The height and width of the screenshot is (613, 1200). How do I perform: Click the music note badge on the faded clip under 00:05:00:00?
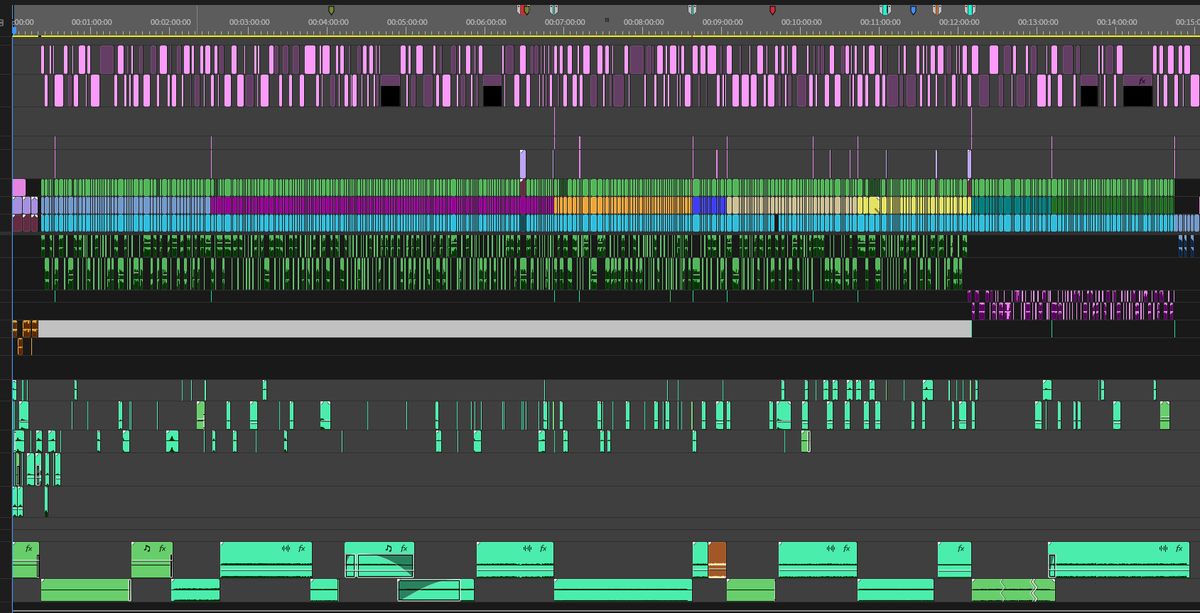tap(388, 548)
